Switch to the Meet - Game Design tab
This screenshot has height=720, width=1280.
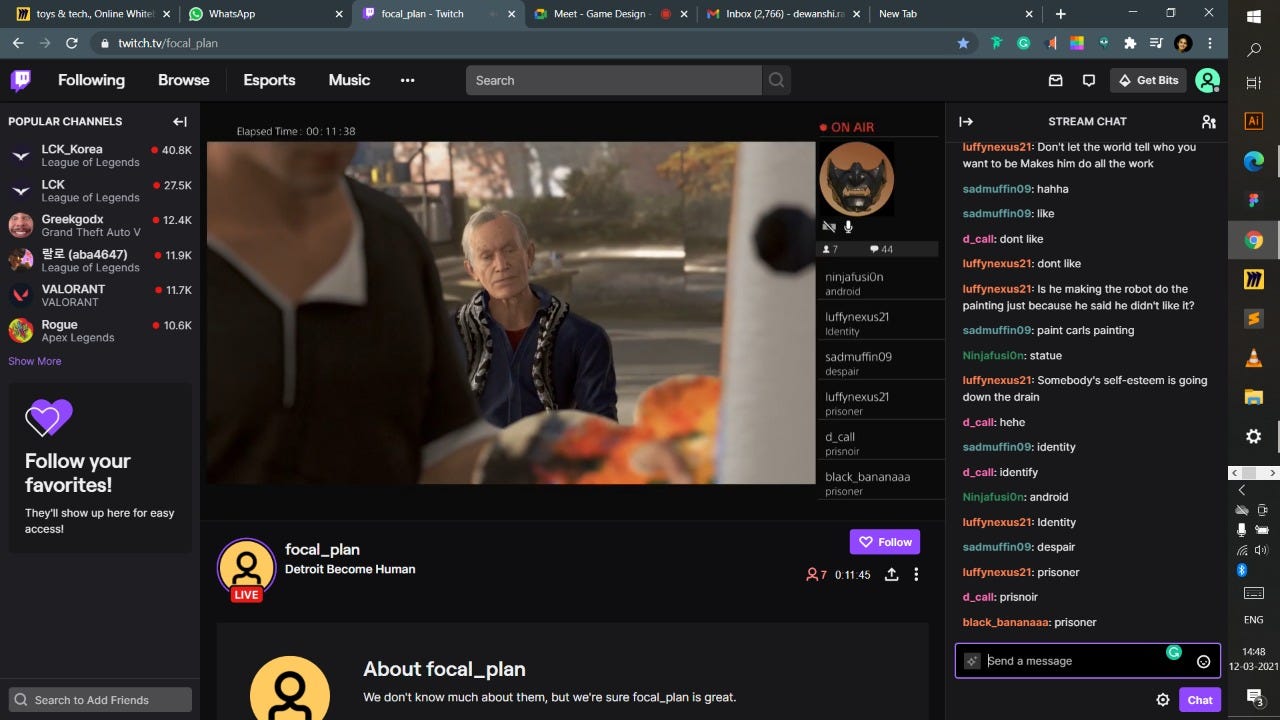[x=610, y=14]
